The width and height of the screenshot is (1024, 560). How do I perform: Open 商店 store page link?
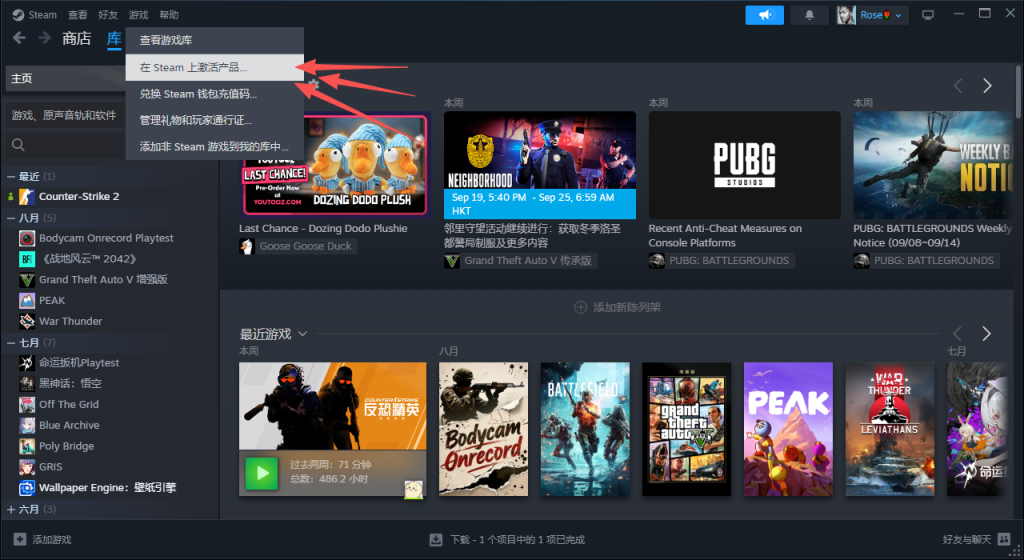point(76,39)
